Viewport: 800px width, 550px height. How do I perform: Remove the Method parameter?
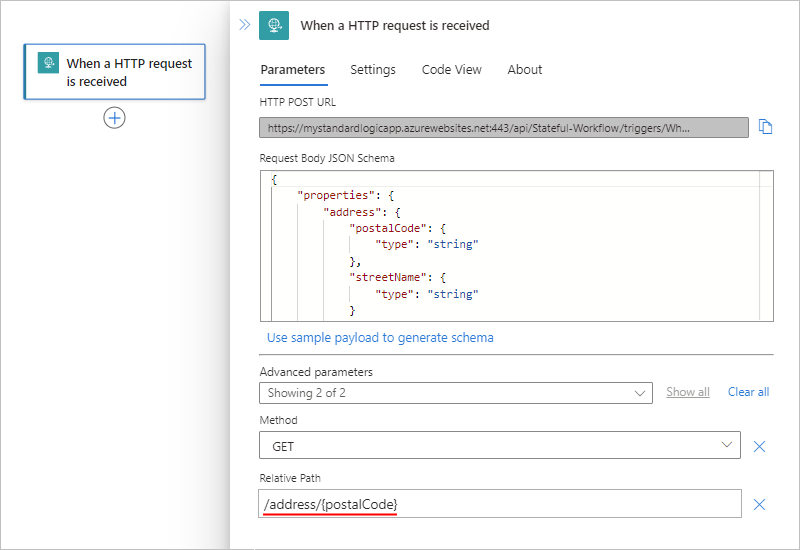point(759,447)
